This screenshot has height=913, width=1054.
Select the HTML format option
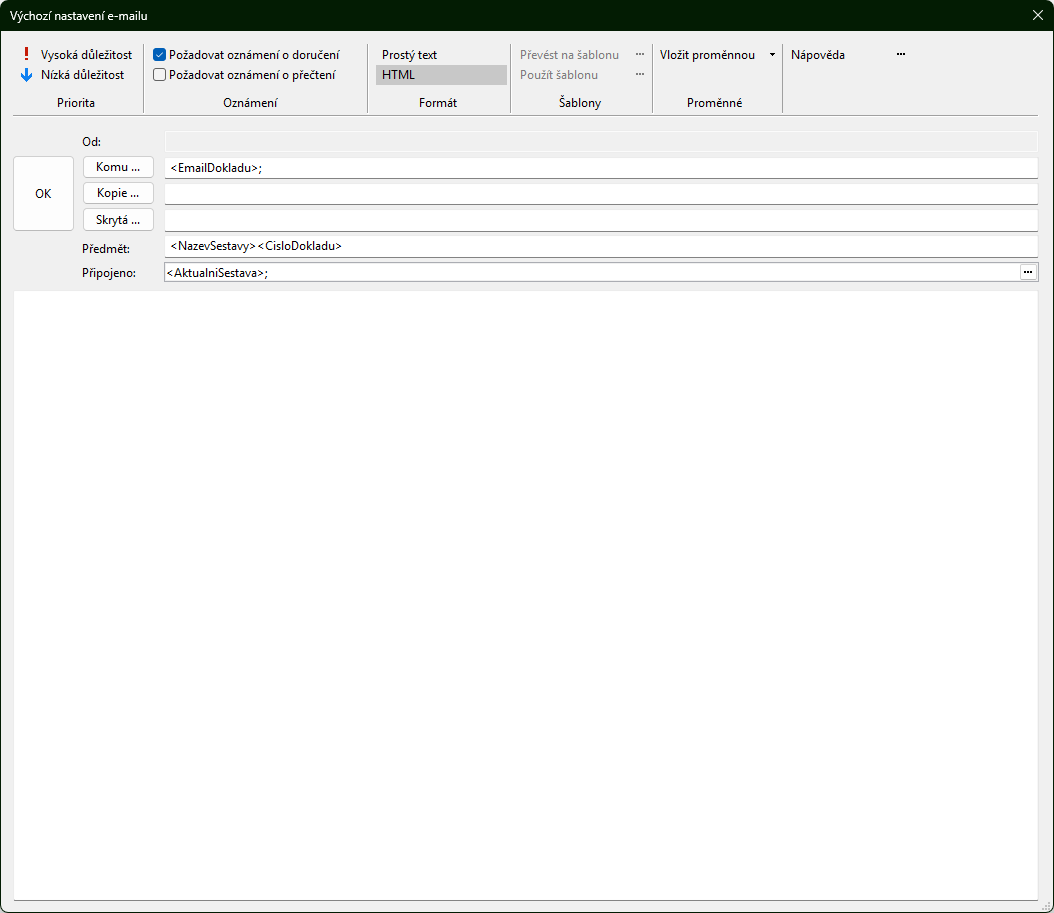click(398, 74)
